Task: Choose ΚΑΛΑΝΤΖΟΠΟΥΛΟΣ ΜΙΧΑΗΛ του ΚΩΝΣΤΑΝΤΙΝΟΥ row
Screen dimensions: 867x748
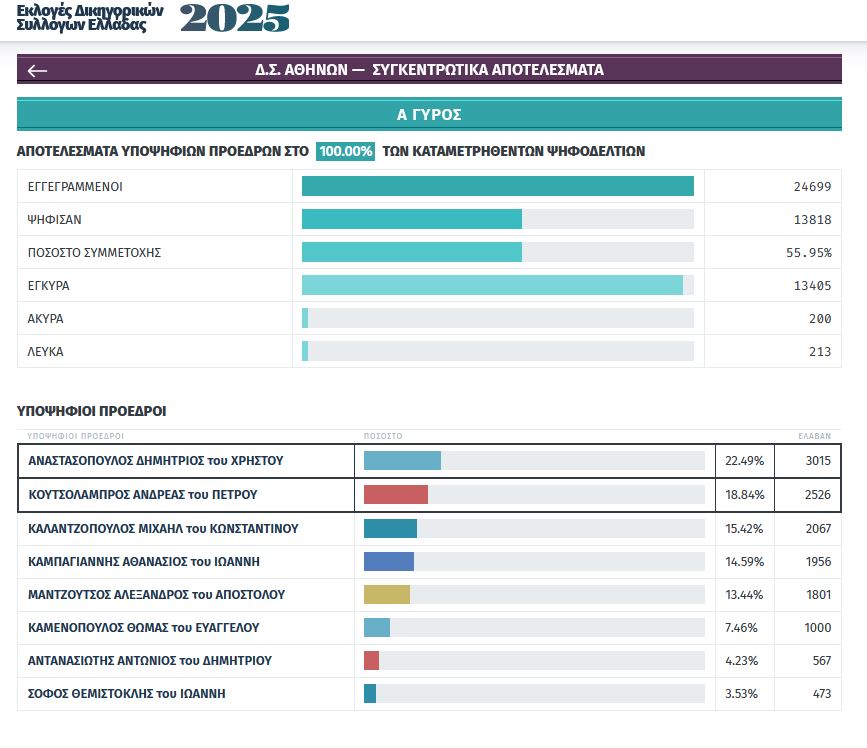Action: pos(163,528)
